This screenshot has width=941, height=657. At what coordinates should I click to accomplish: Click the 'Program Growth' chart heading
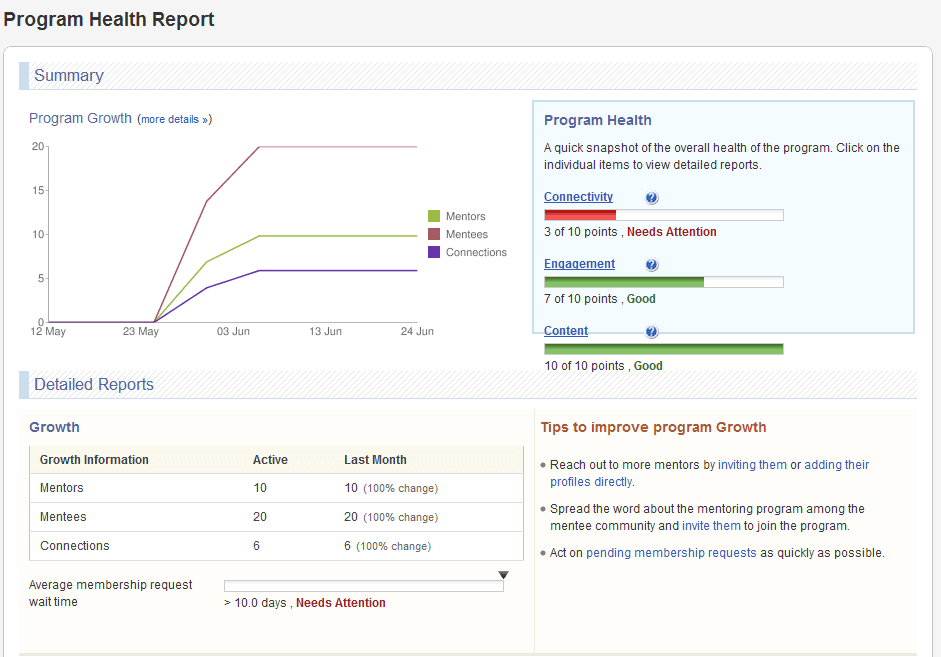pos(80,118)
